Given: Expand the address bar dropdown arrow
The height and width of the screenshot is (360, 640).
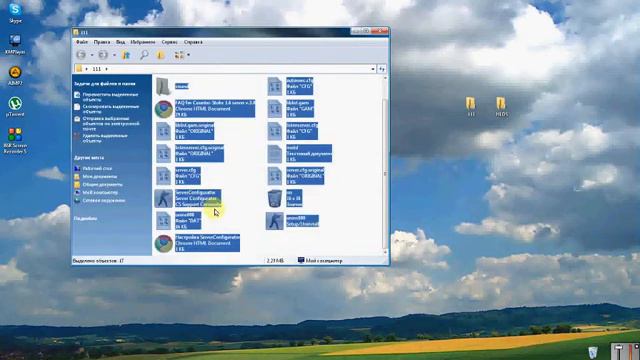Looking at the screenshot, I should 373,69.
